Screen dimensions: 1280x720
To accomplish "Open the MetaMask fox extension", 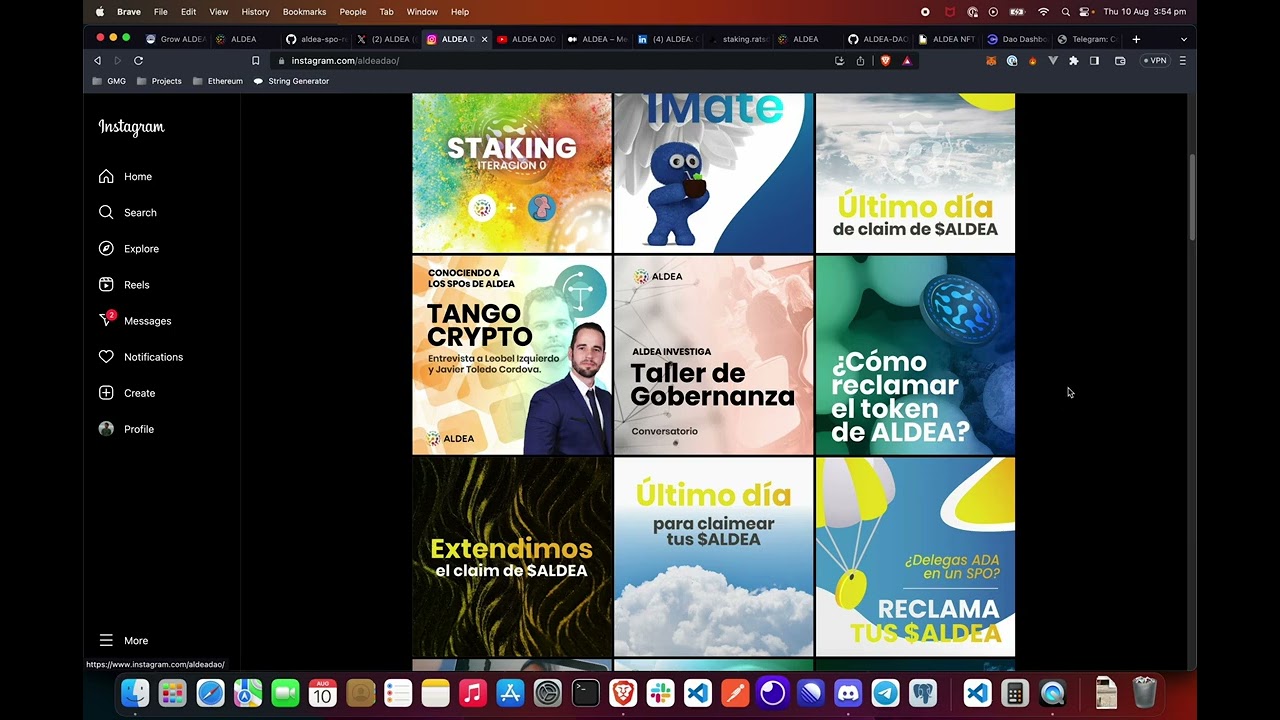I will [x=991, y=61].
